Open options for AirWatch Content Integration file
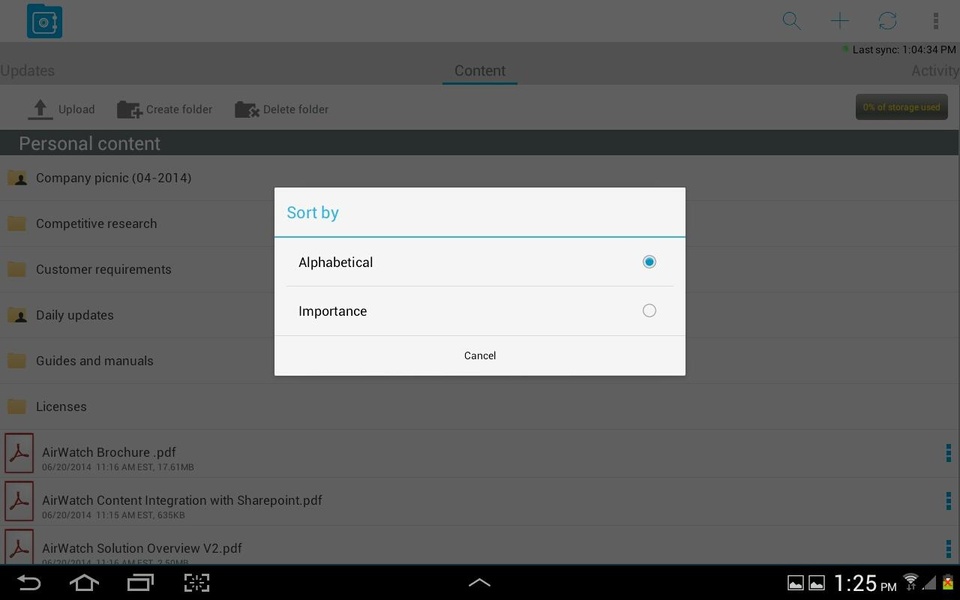This screenshot has width=960, height=600. (948, 501)
